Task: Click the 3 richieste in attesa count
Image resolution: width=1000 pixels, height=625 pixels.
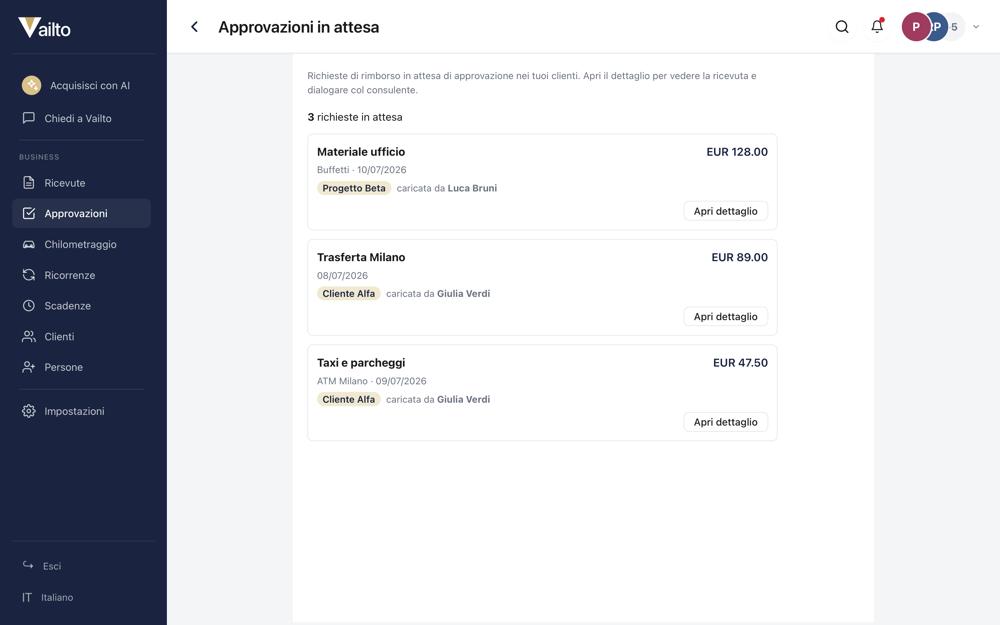Action: [x=355, y=117]
